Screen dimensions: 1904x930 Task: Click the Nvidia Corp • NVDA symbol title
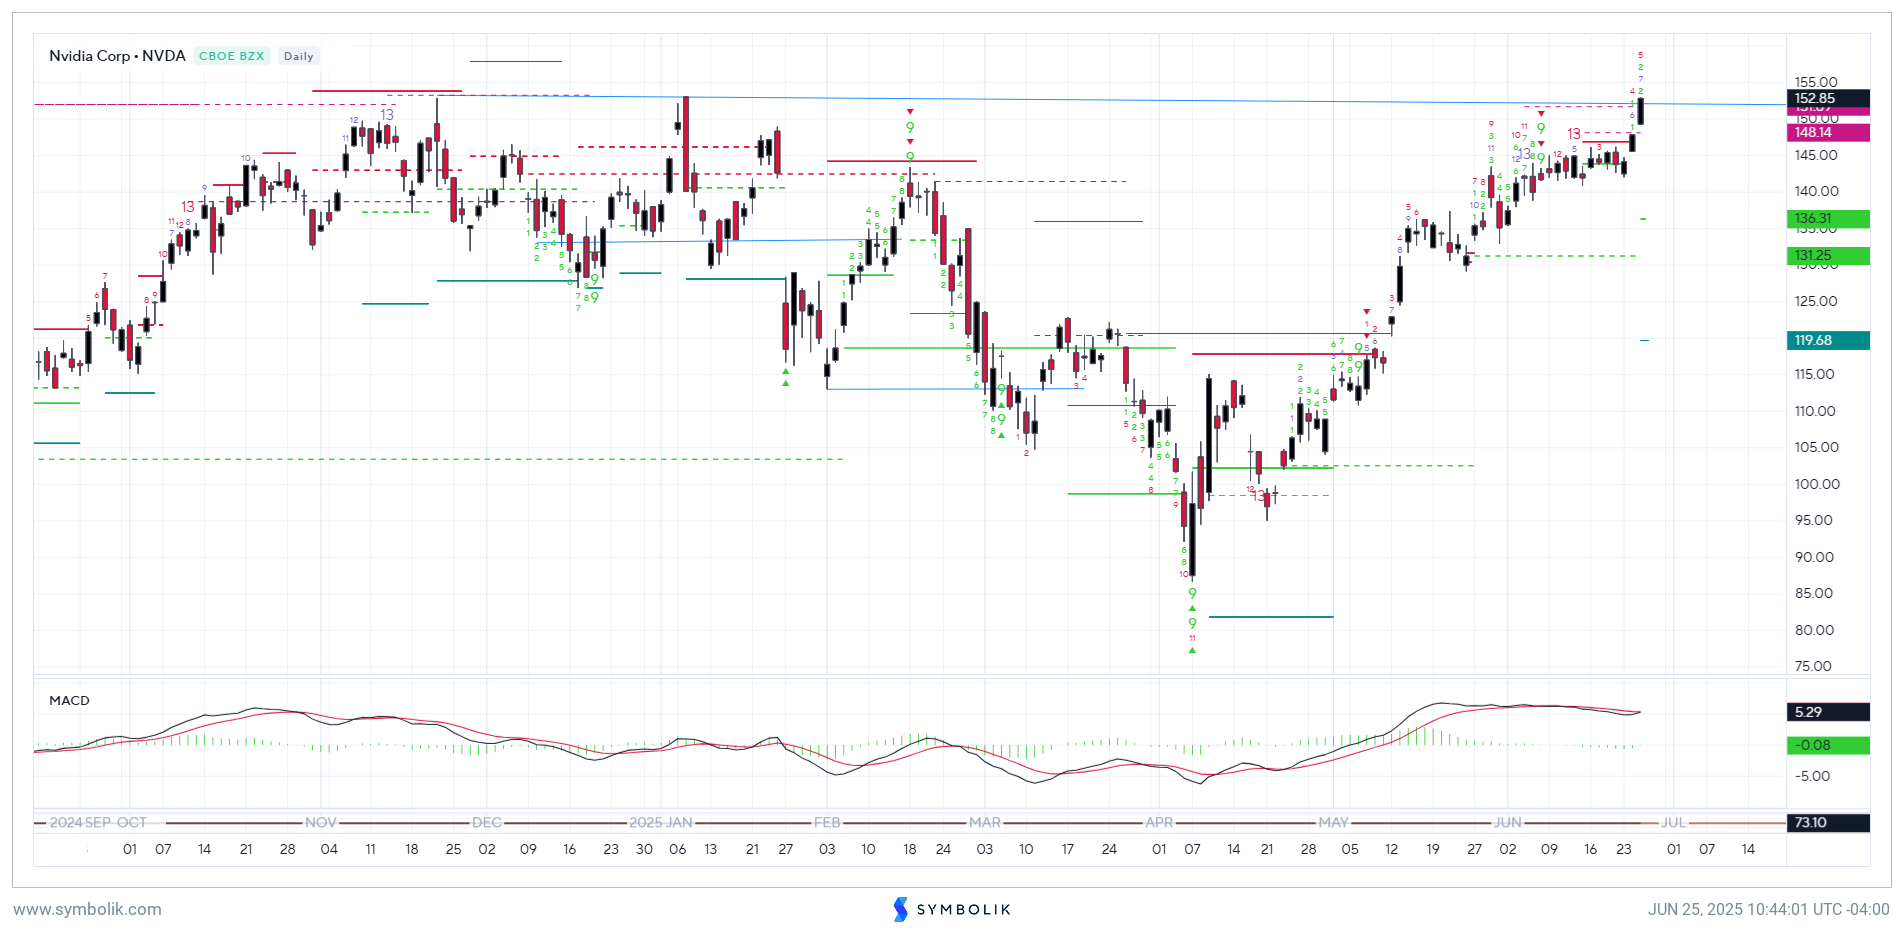[117, 56]
